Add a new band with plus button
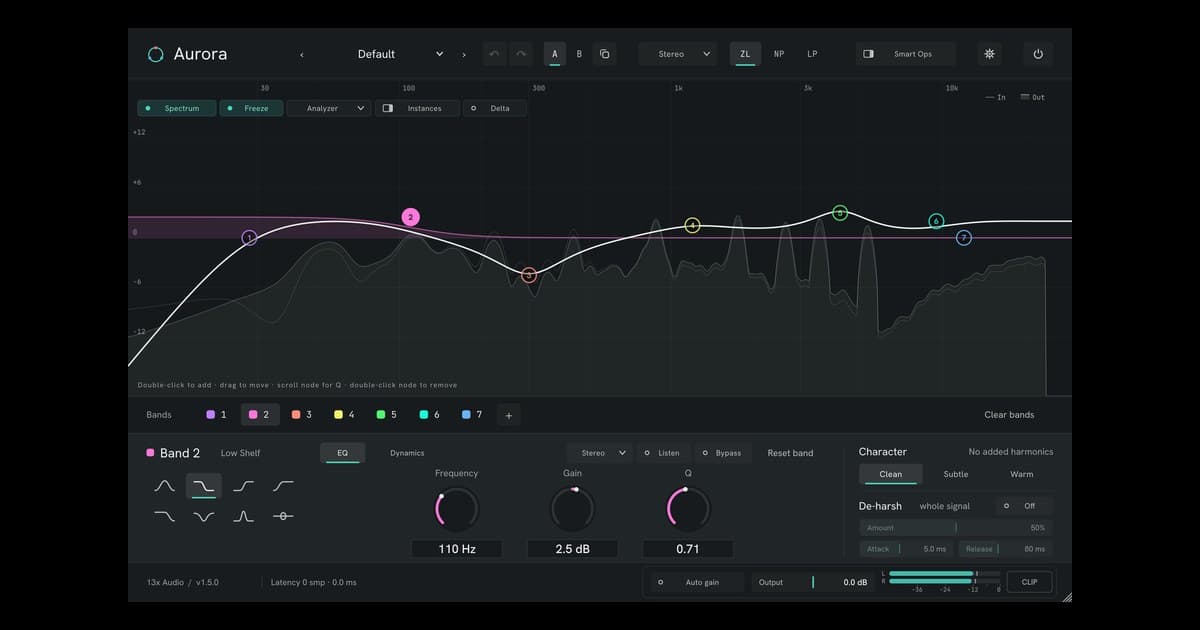The image size is (1200, 630). click(508, 415)
